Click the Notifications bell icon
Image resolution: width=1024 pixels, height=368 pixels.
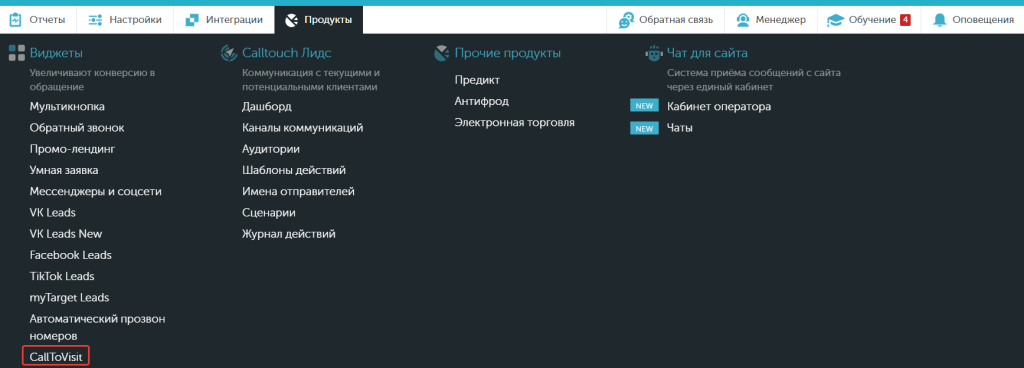(940, 20)
